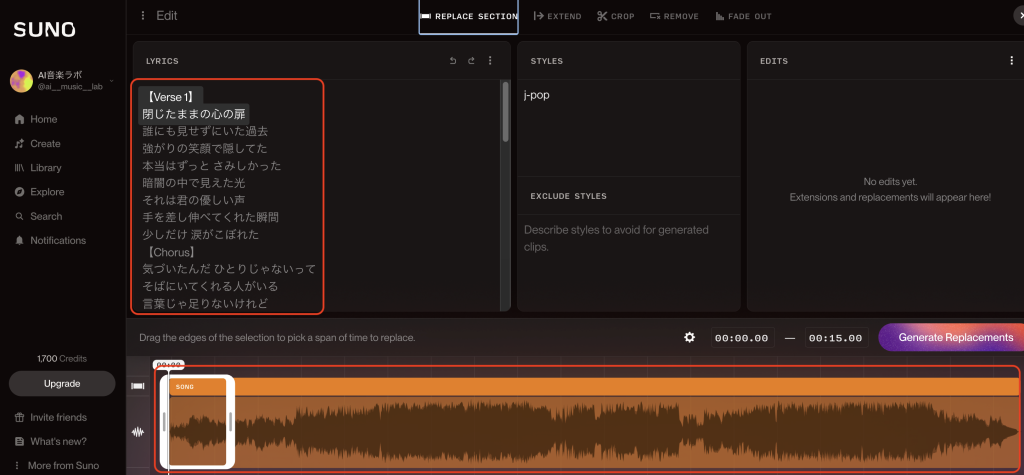The width and height of the screenshot is (1024, 475).
Task: Expand the account switcher beside the profile name
Action: (111, 81)
